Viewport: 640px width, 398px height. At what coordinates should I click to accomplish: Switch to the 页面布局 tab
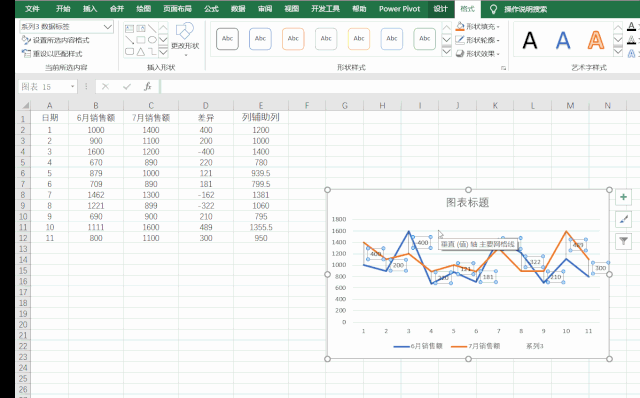tap(177, 9)
